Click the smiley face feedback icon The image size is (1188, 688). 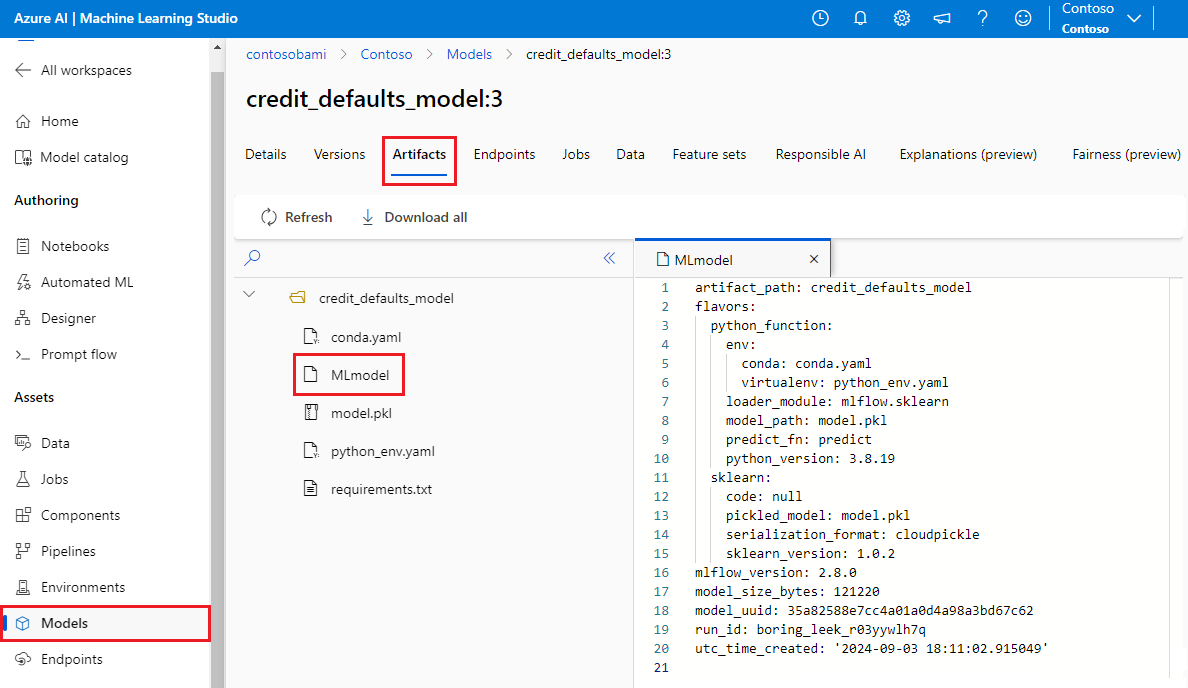[x=1023, y=18]
